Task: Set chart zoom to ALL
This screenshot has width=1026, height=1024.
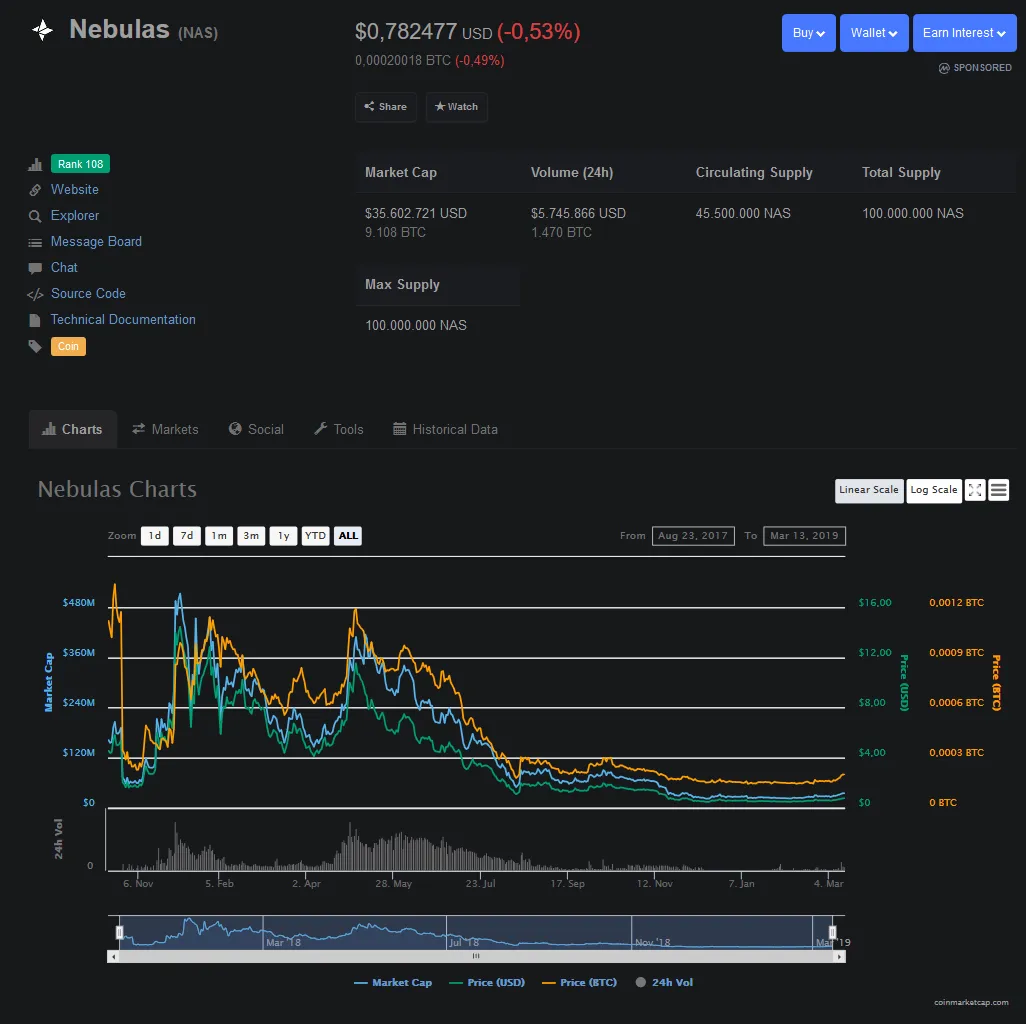Action: point(348,536)
